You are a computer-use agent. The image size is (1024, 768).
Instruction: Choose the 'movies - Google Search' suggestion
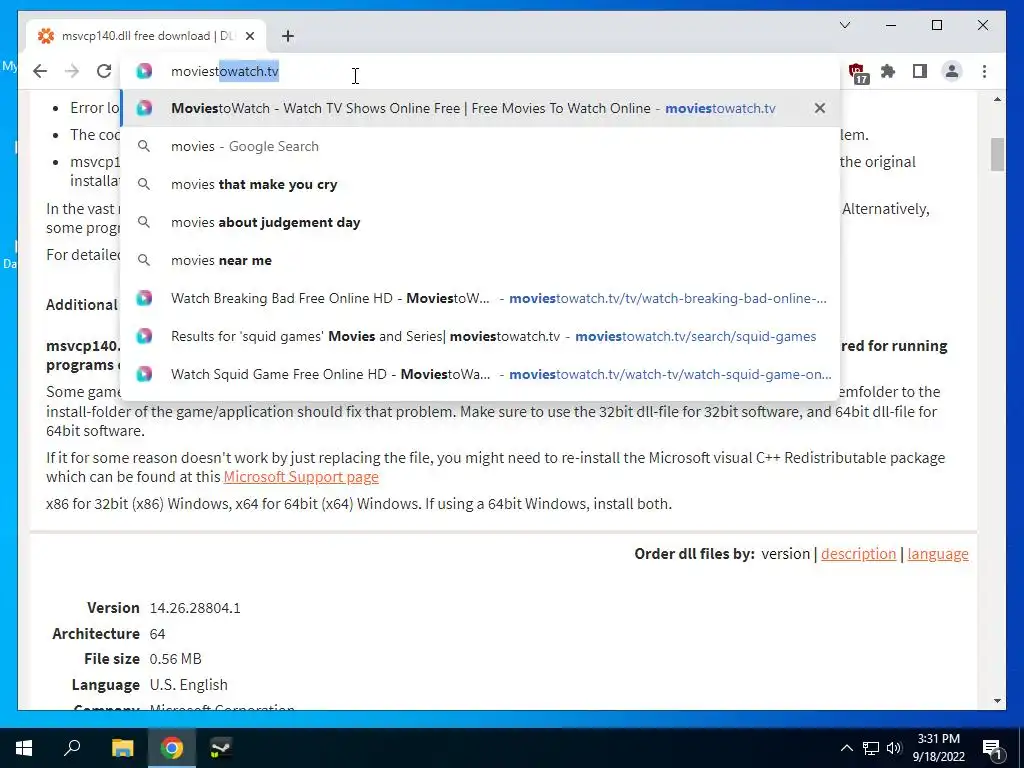480,146
